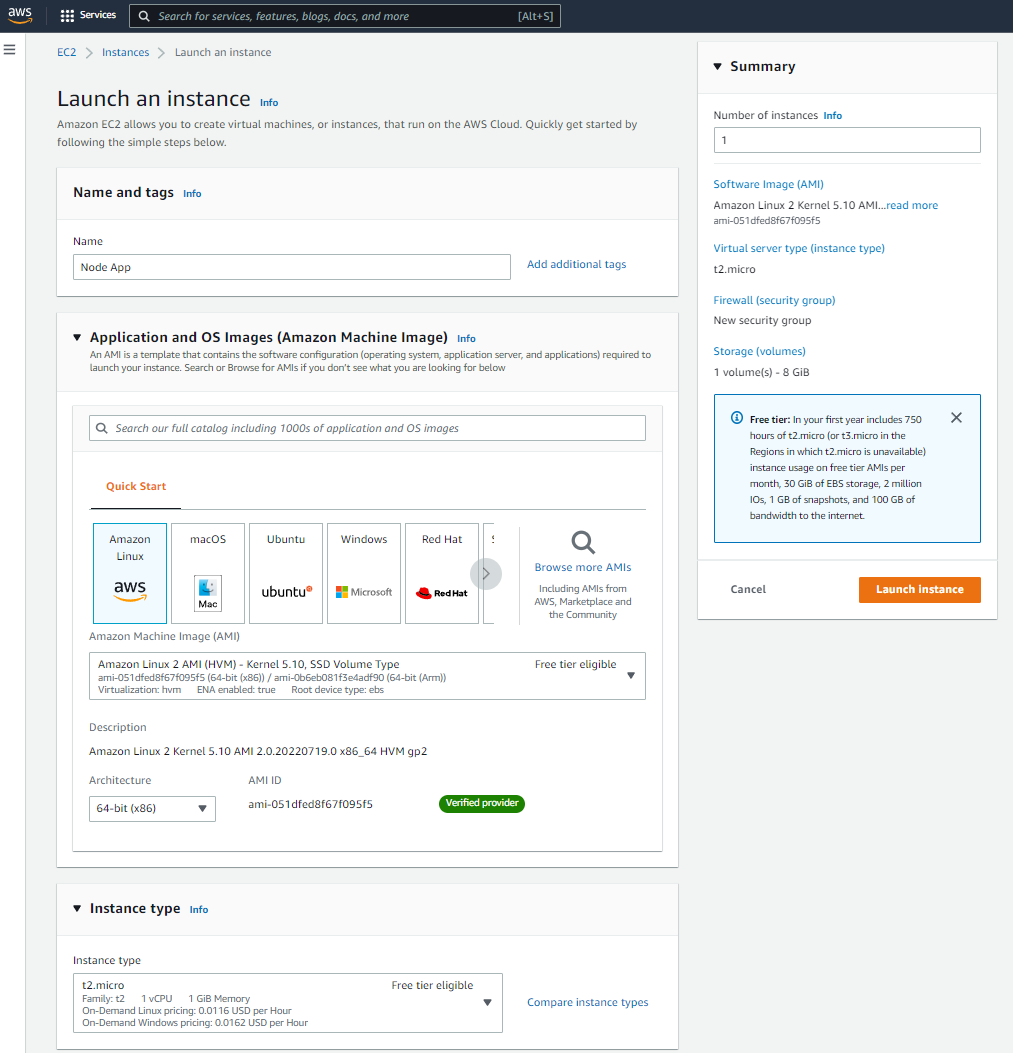
Task: Click the AWS logo home icon
Action: [20, 15]
